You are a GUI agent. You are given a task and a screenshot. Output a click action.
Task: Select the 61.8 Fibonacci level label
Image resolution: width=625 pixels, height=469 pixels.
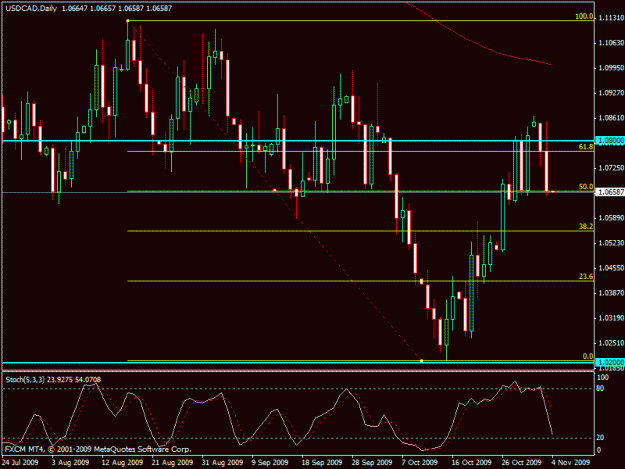[x=586, y=147]
